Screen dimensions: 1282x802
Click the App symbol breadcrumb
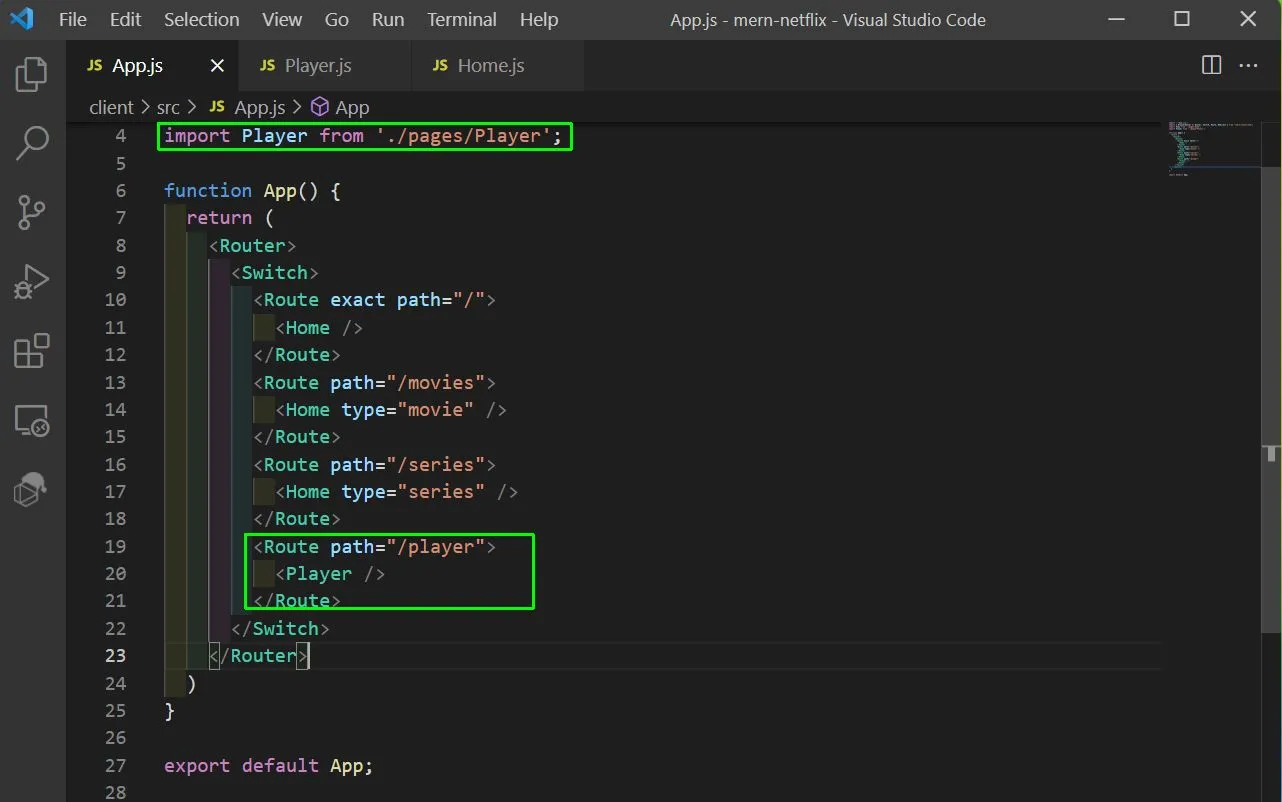pyautogui.click(x=341, y=107)
